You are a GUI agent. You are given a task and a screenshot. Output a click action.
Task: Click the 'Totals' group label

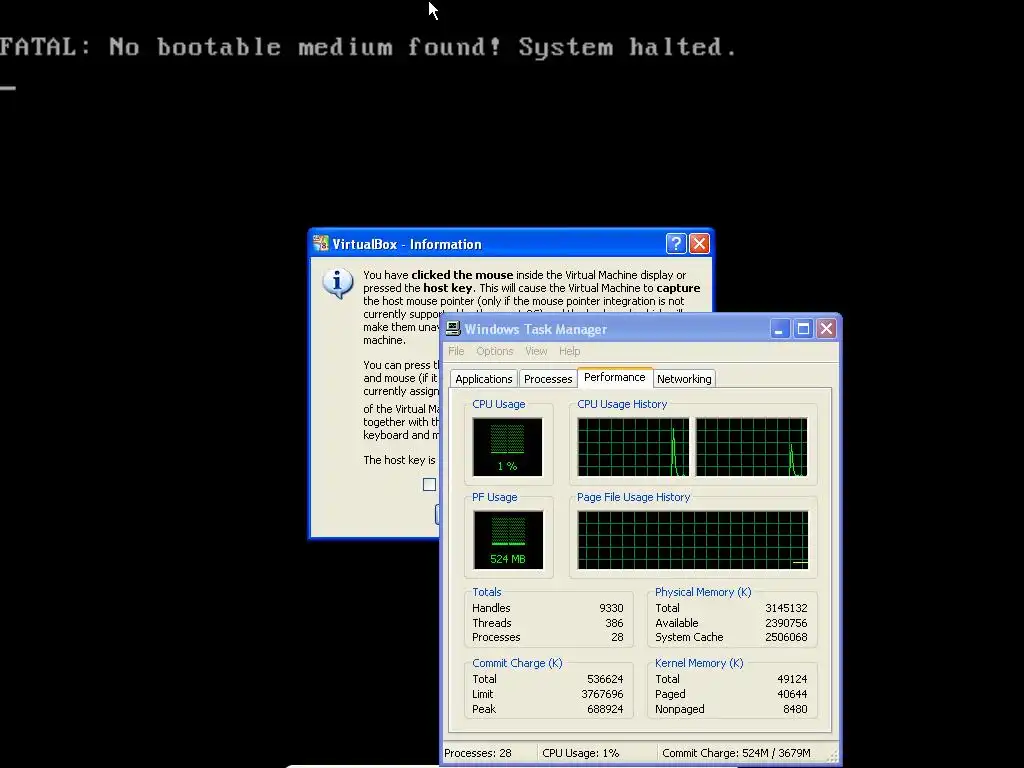point(487,592)
